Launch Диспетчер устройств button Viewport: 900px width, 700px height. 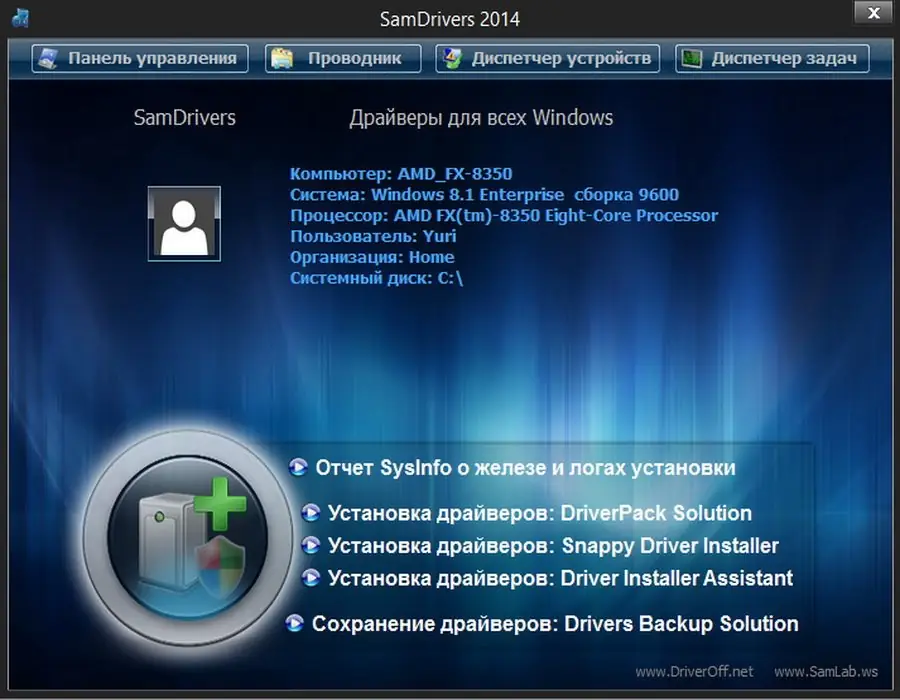pyautogui.click(x=548, y=59)
